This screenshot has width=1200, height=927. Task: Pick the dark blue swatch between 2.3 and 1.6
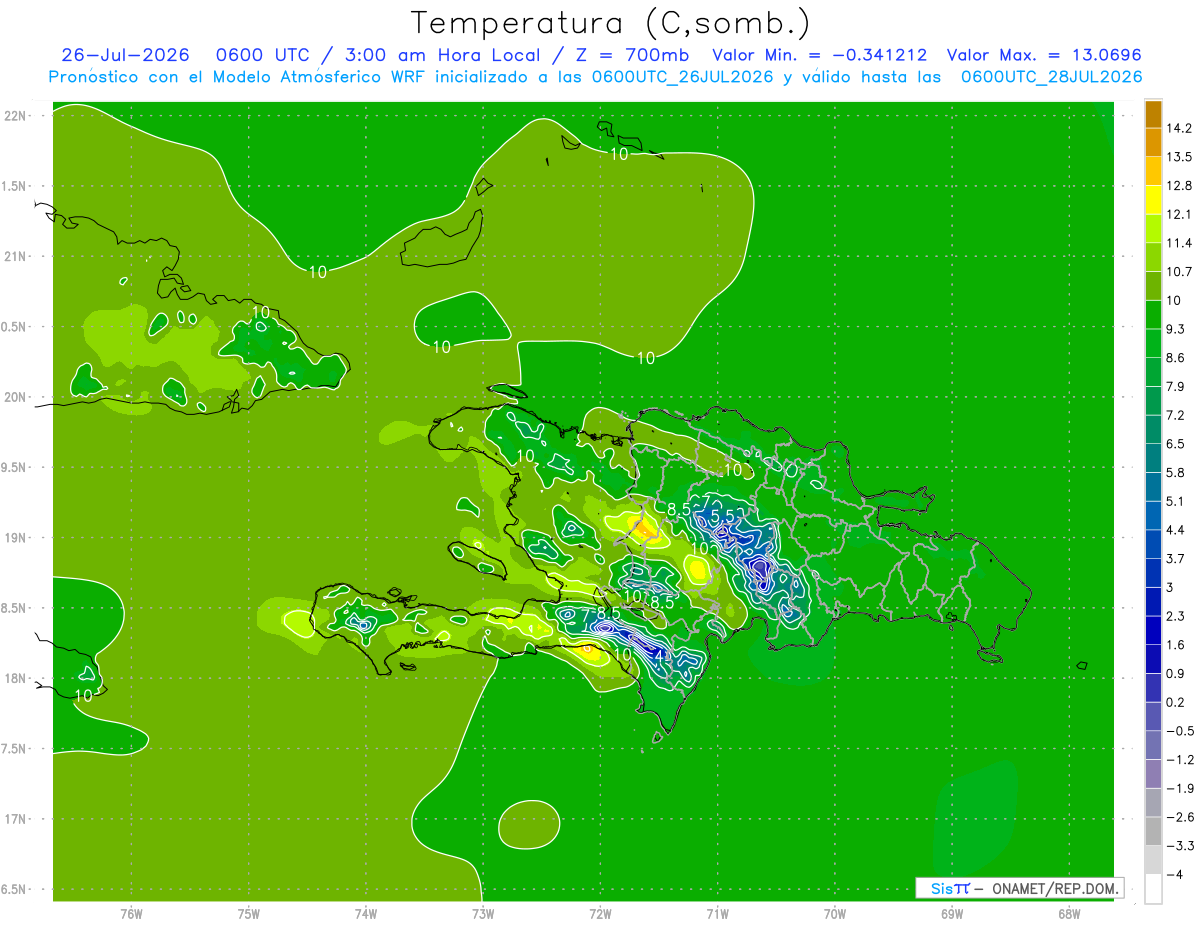(1153, 630)
